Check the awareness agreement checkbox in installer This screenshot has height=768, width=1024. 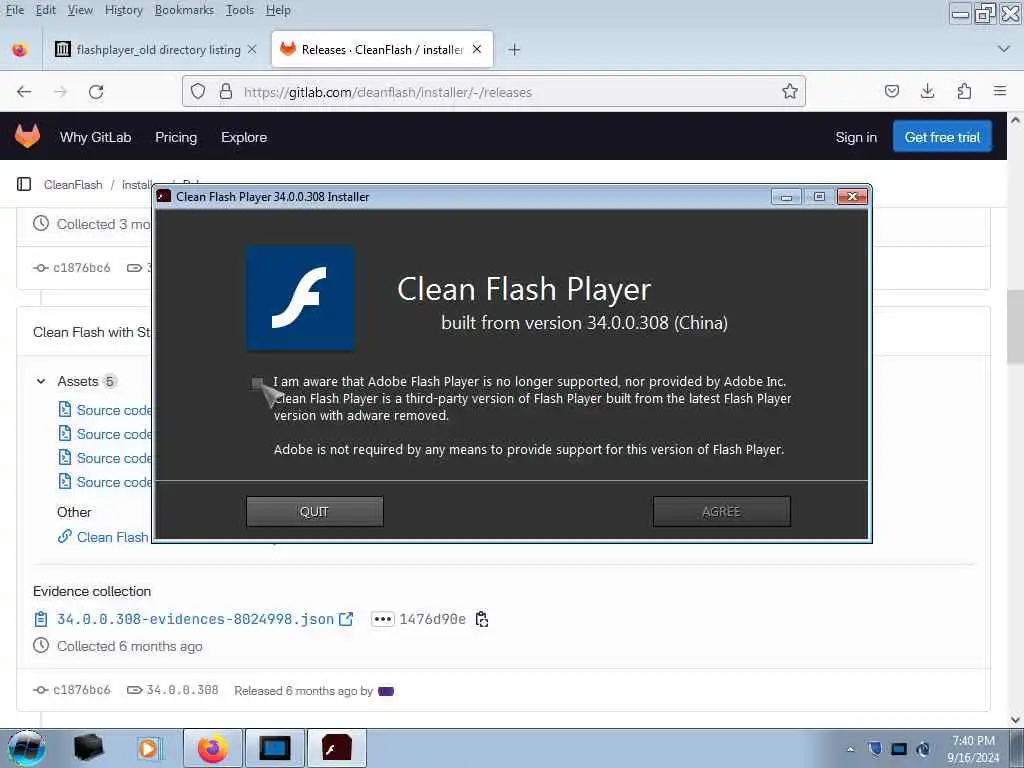(257, 383)
